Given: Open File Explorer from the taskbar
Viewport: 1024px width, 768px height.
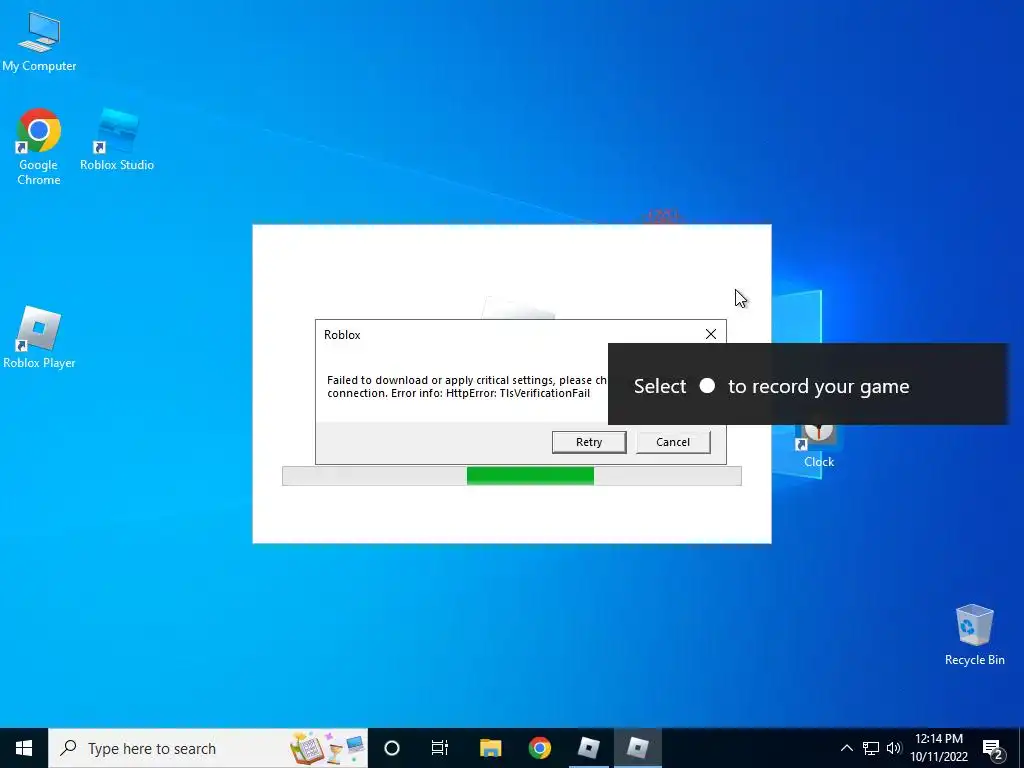Looking at the screenshot, I should pos(490,748).
